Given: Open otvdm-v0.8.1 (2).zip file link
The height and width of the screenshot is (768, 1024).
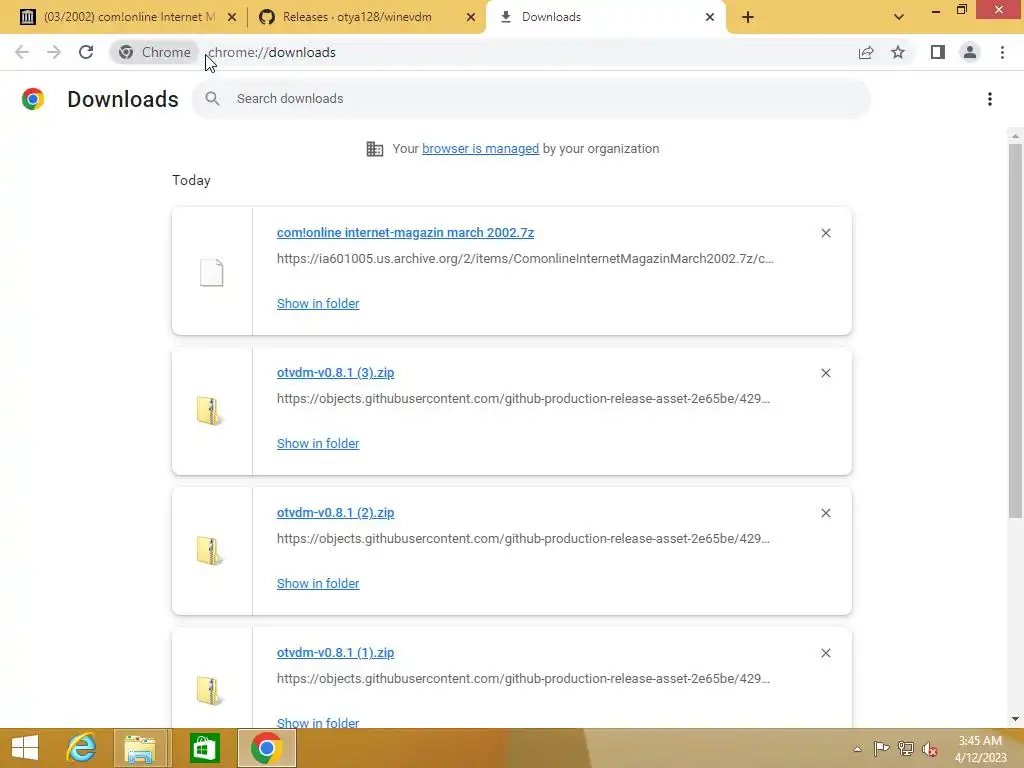Looking at the screenshot, I should tap(335, 513).
